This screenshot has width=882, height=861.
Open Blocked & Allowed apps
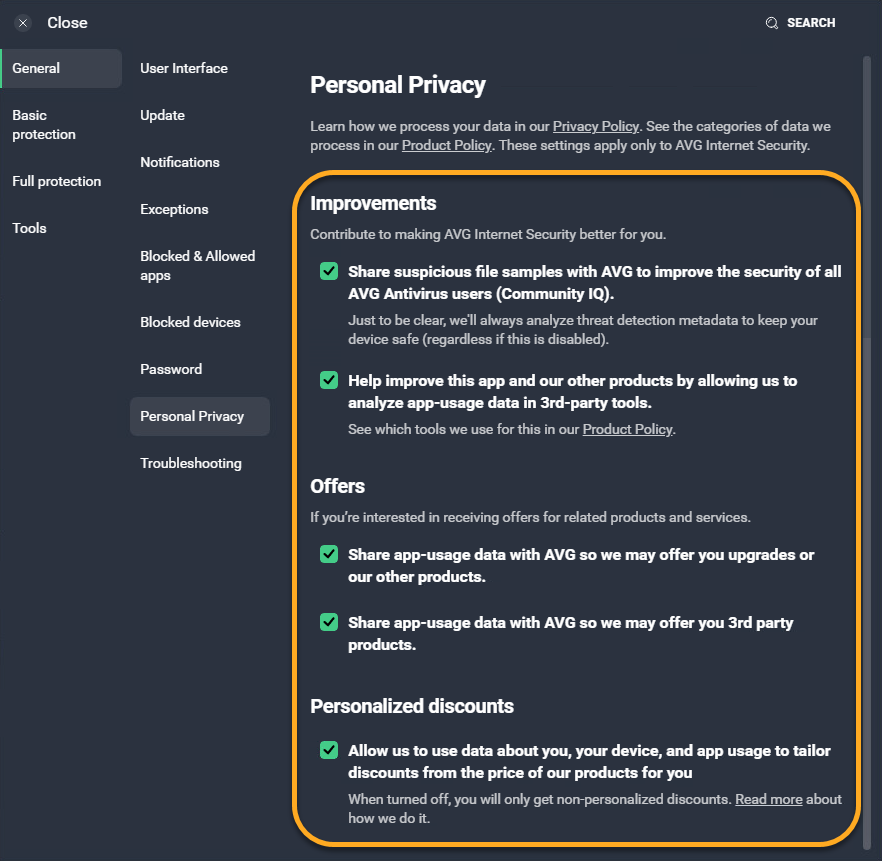[198, 266]
